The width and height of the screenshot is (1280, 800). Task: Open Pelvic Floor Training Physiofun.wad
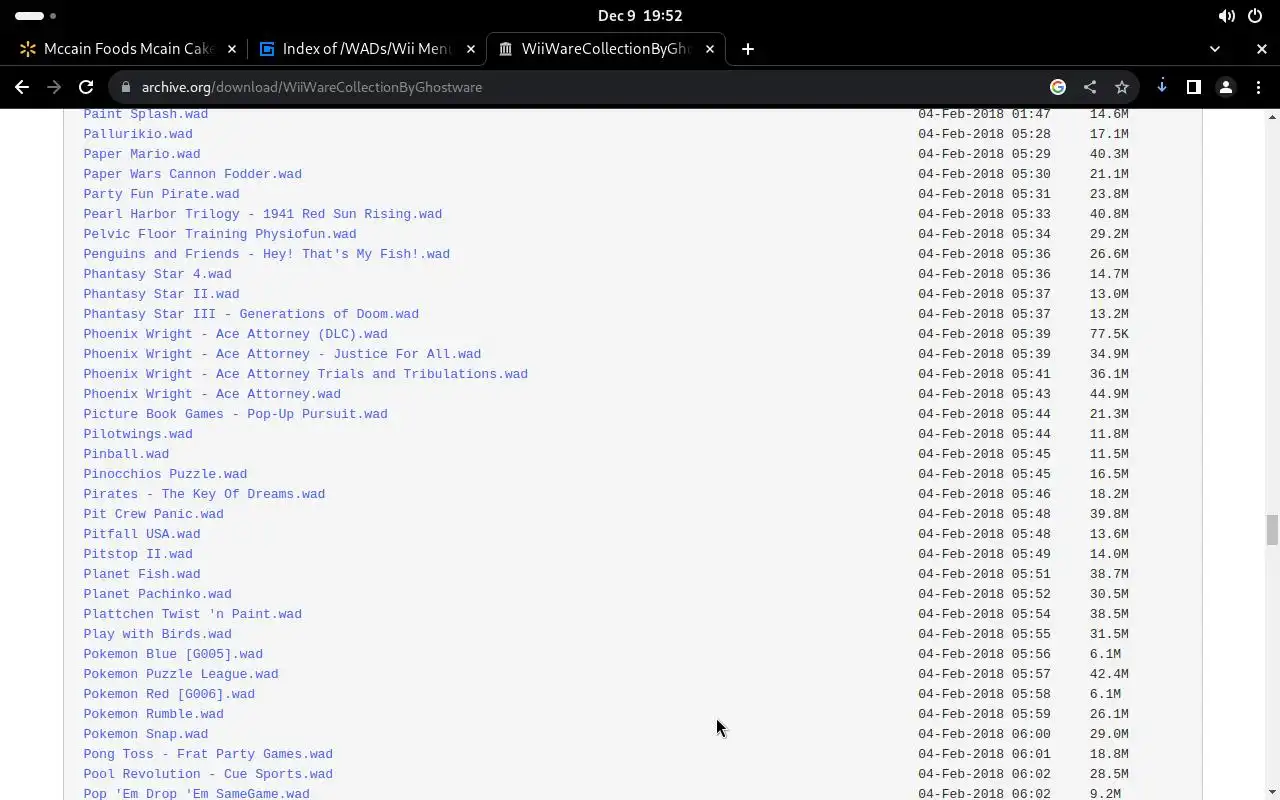tap(220, 234)
